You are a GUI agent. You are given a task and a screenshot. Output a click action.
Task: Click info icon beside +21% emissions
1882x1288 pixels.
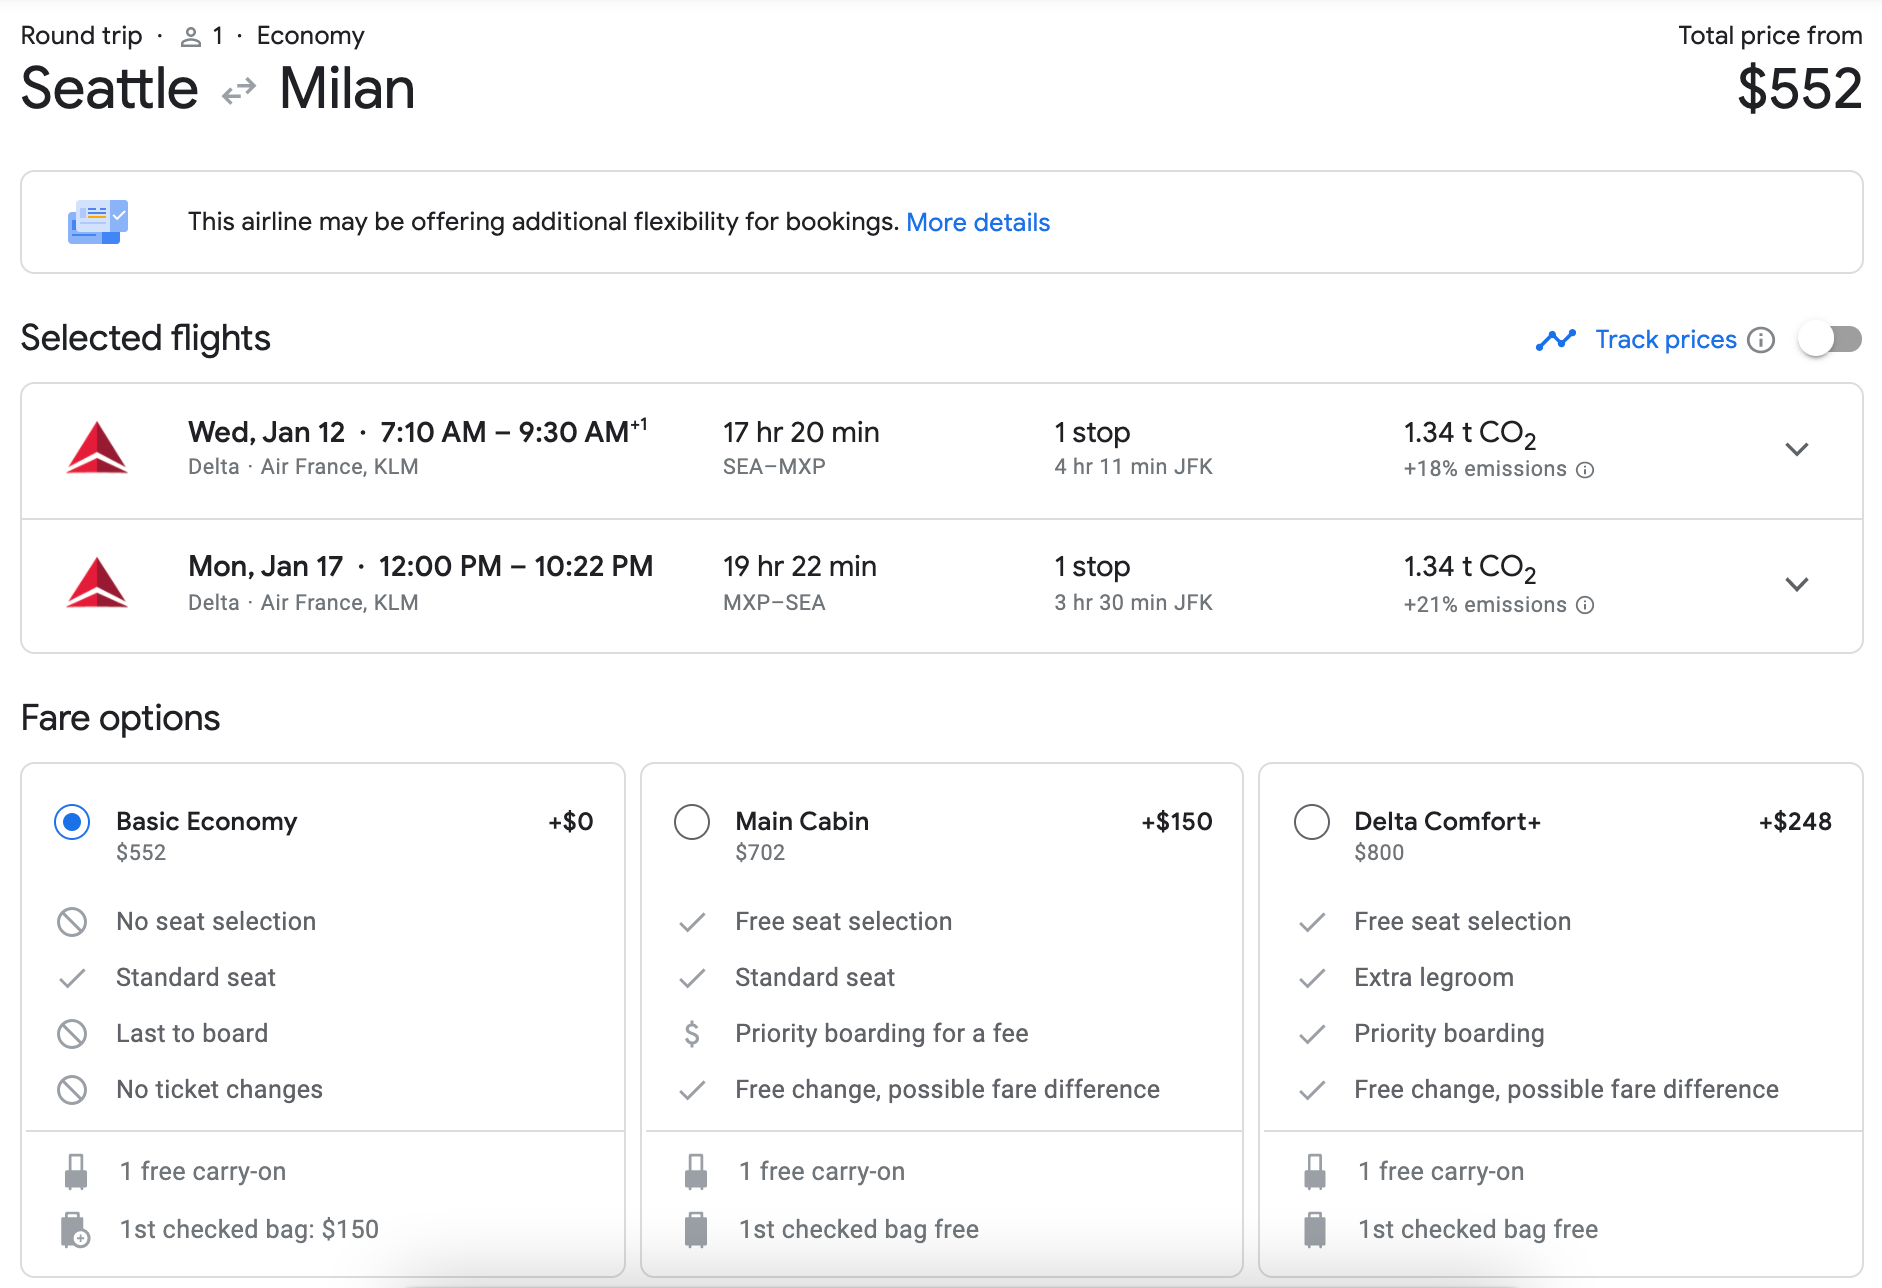1585,605
